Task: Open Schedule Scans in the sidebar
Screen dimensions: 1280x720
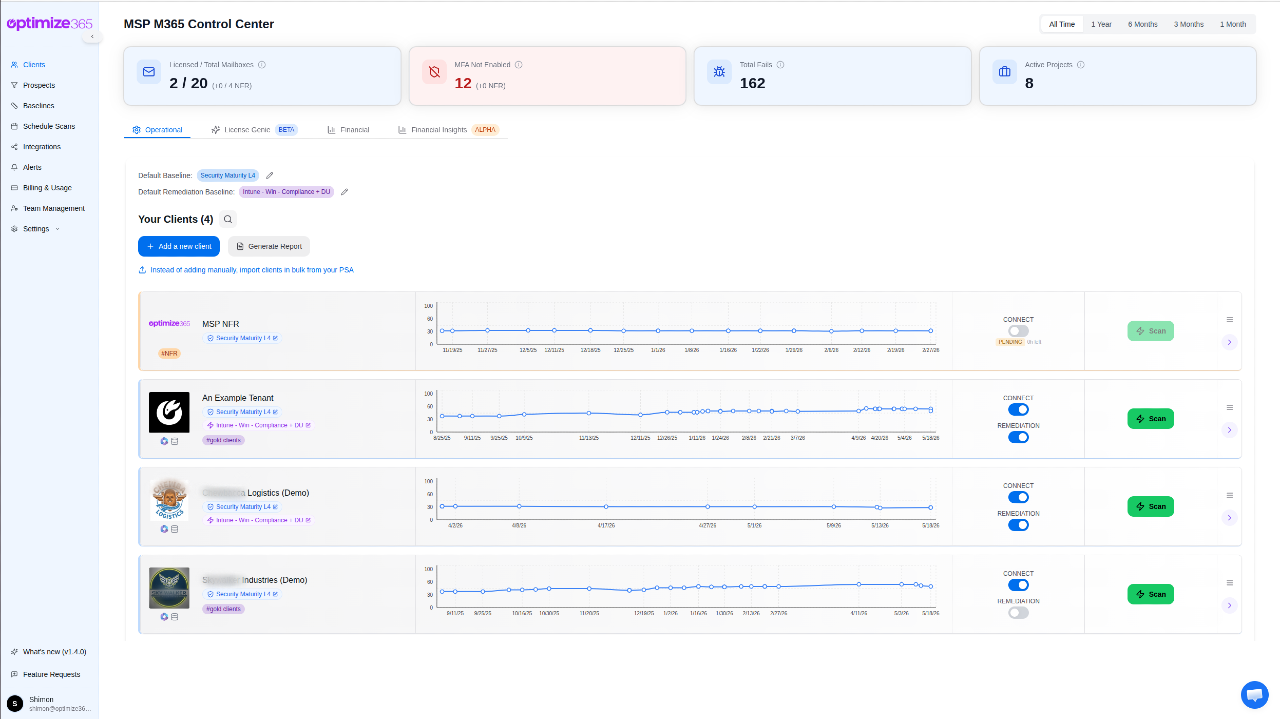Action: point(49,126)
